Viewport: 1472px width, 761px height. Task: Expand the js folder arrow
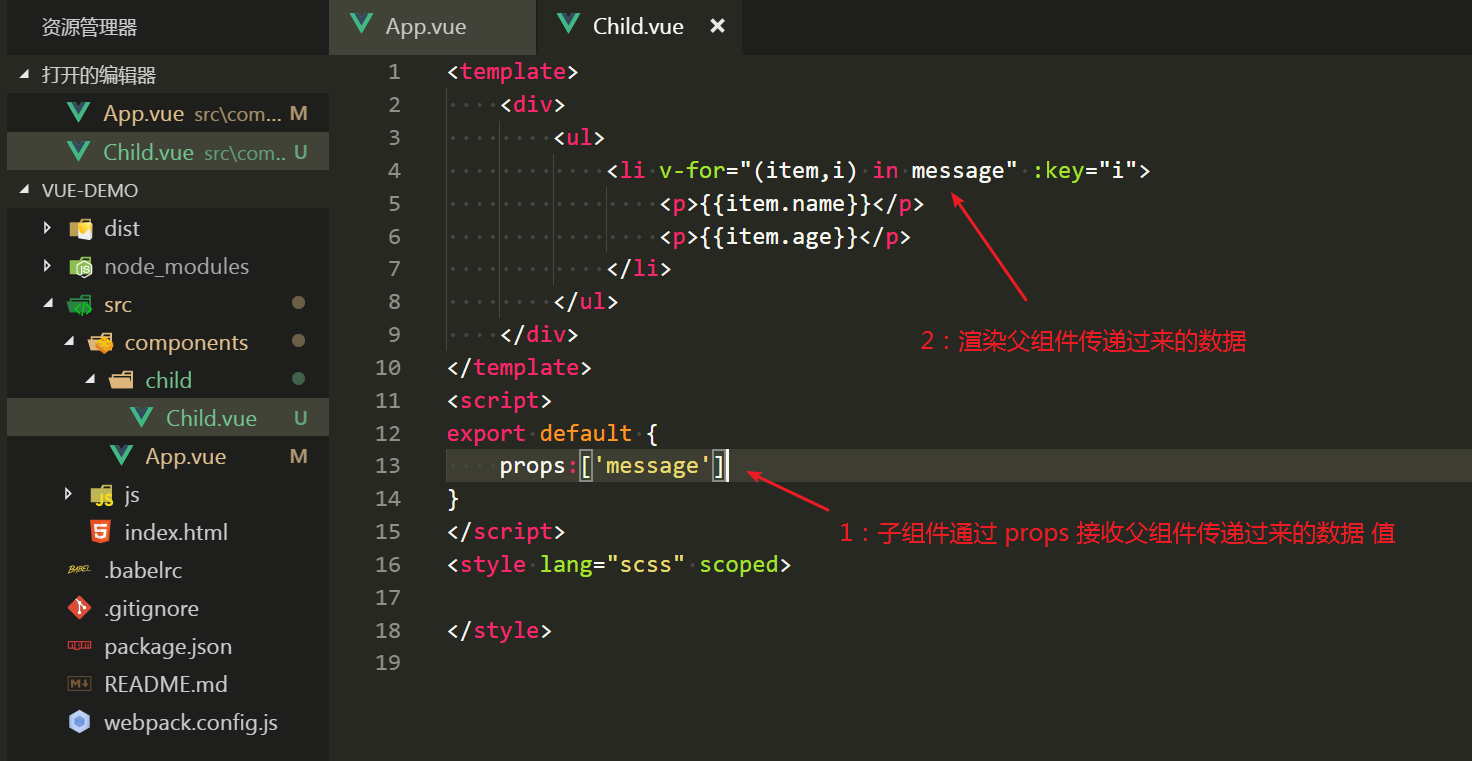pos(68,494)
